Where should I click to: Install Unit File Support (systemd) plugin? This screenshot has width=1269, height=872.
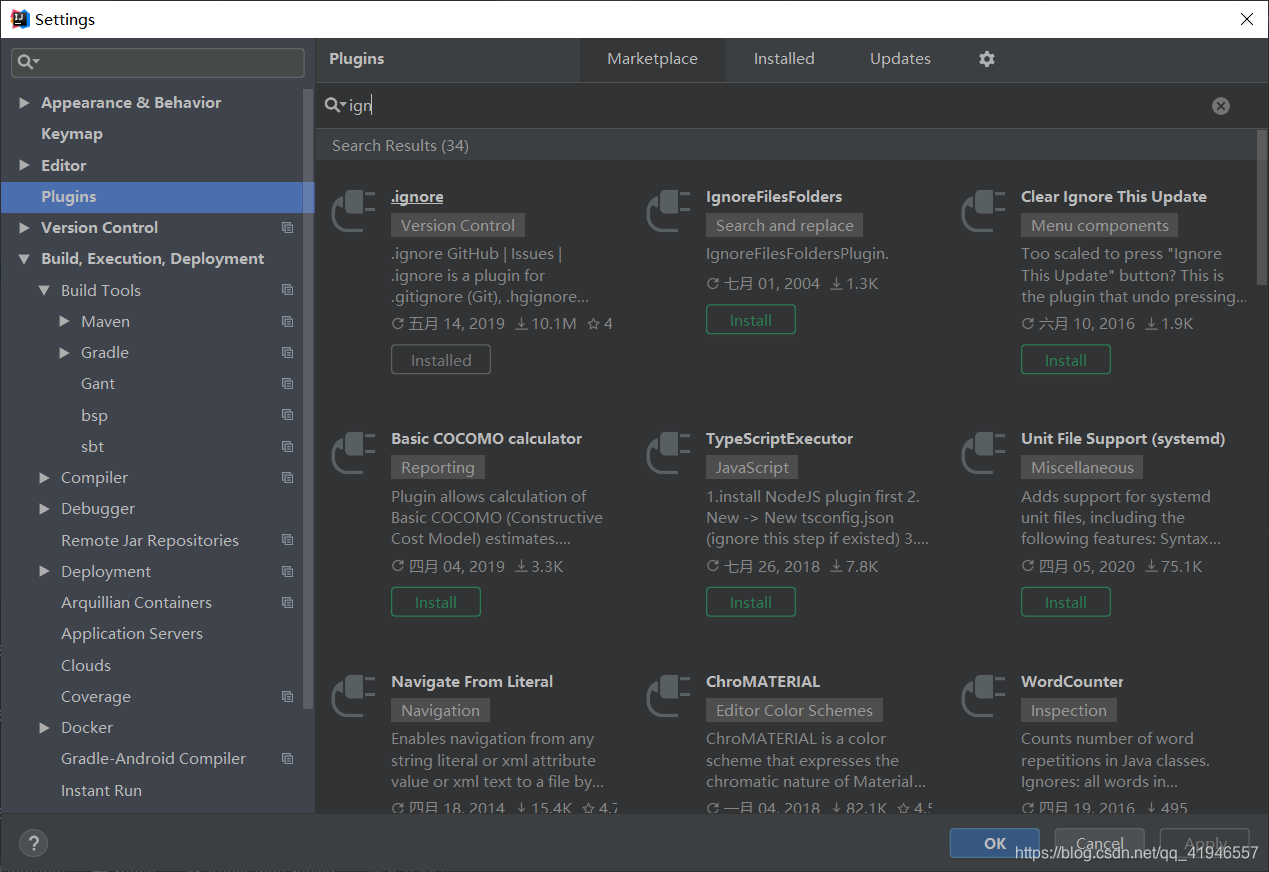click(1066, 602)
